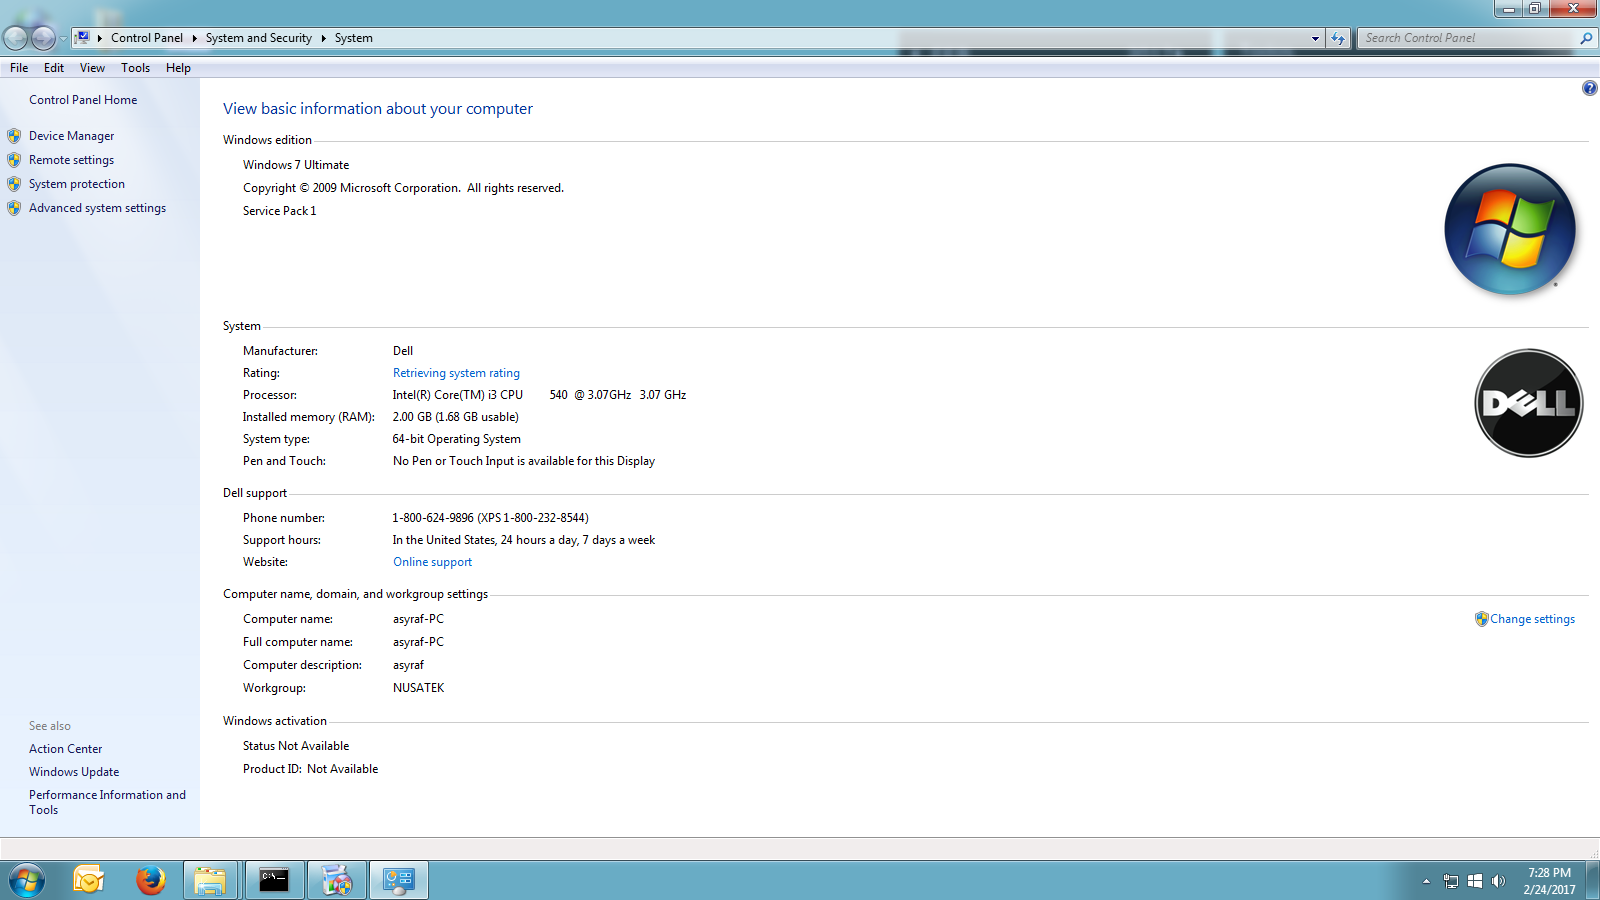
Task: Open Device Manager from the sidebar
Action: (71, 136)
